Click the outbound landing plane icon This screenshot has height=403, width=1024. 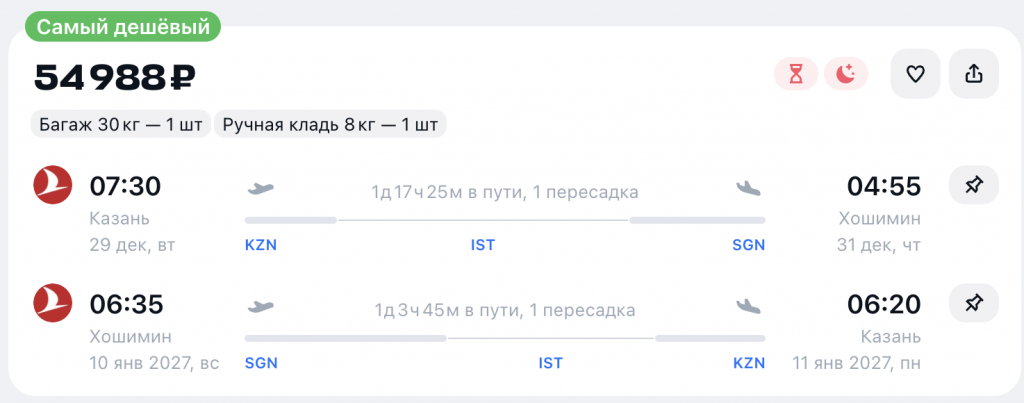[x=749, y=187]
